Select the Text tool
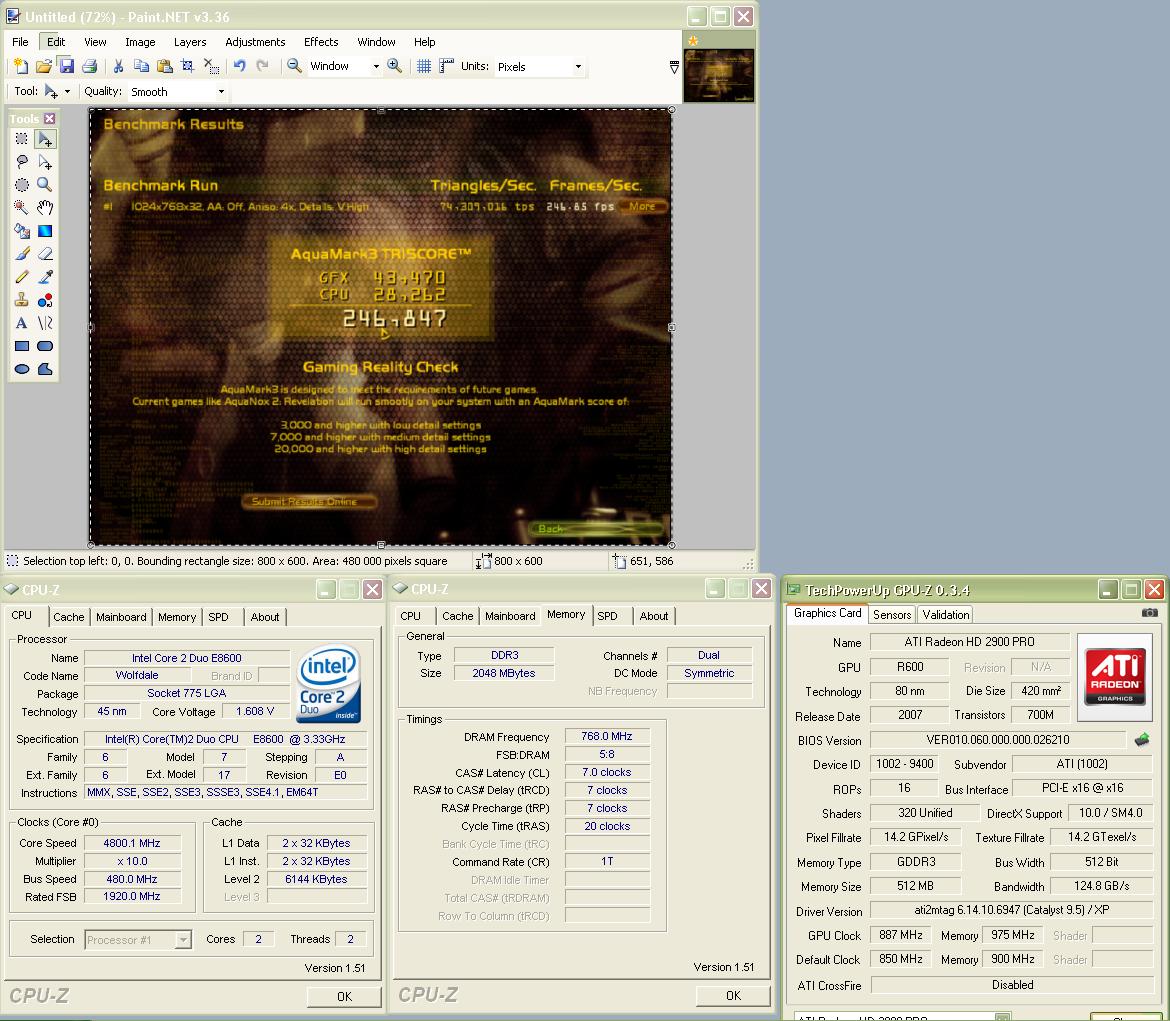1170x1021 pixels. pos(22,323)
